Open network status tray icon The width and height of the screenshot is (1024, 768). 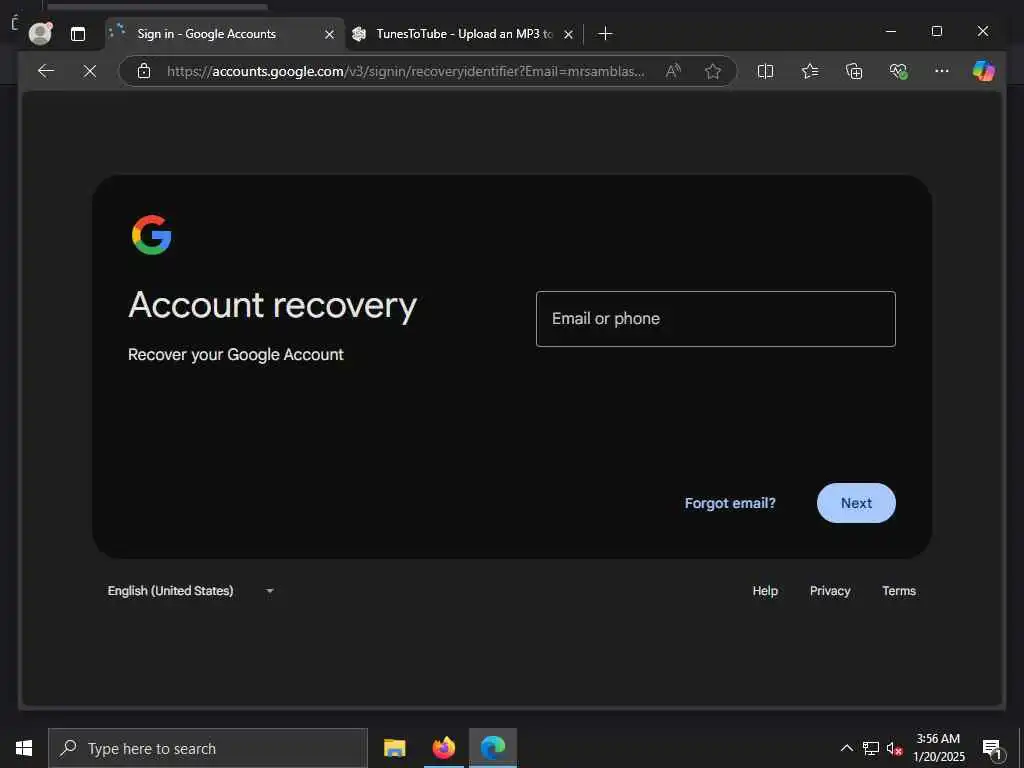[x=871, y=748]
